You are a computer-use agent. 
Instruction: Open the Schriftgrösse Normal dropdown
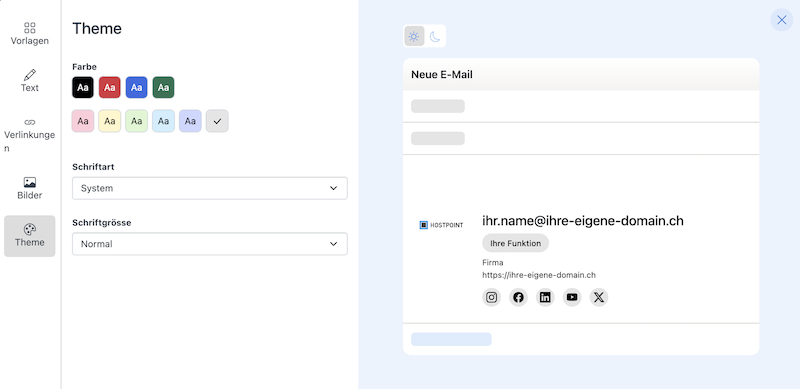click(210, 244)
